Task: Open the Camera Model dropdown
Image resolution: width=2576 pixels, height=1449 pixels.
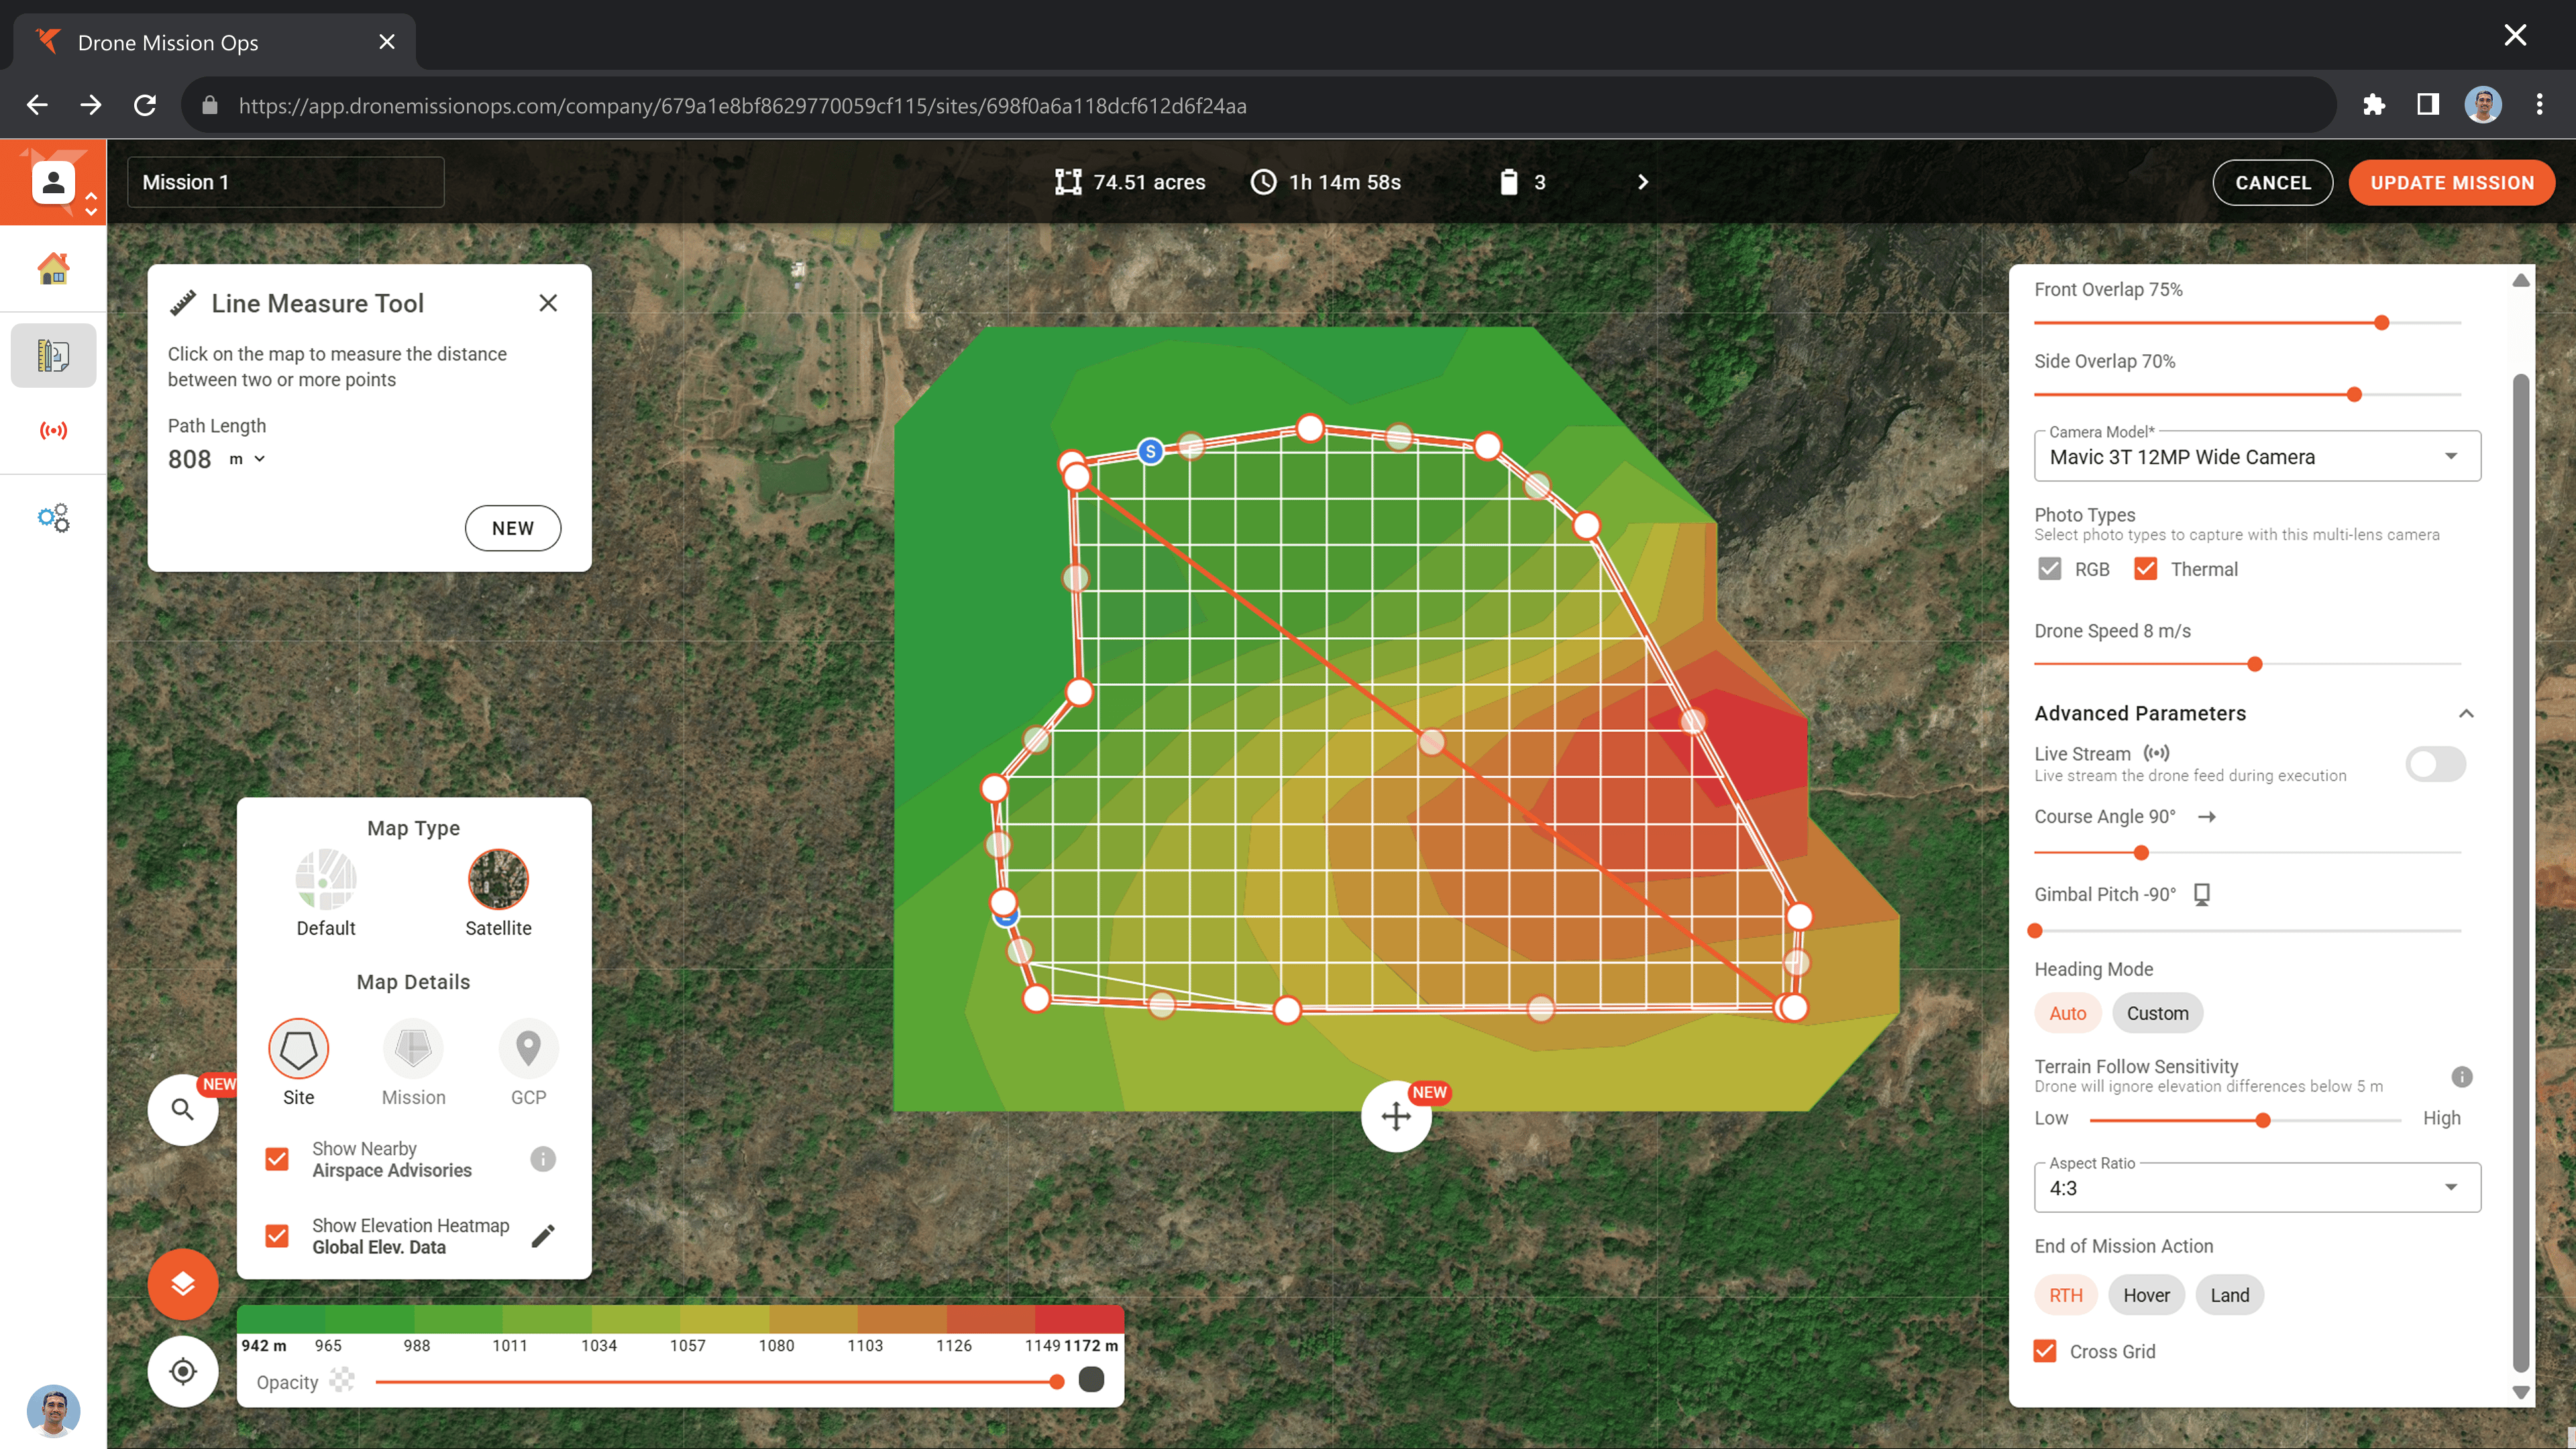Action: (x=2258, y=457)
